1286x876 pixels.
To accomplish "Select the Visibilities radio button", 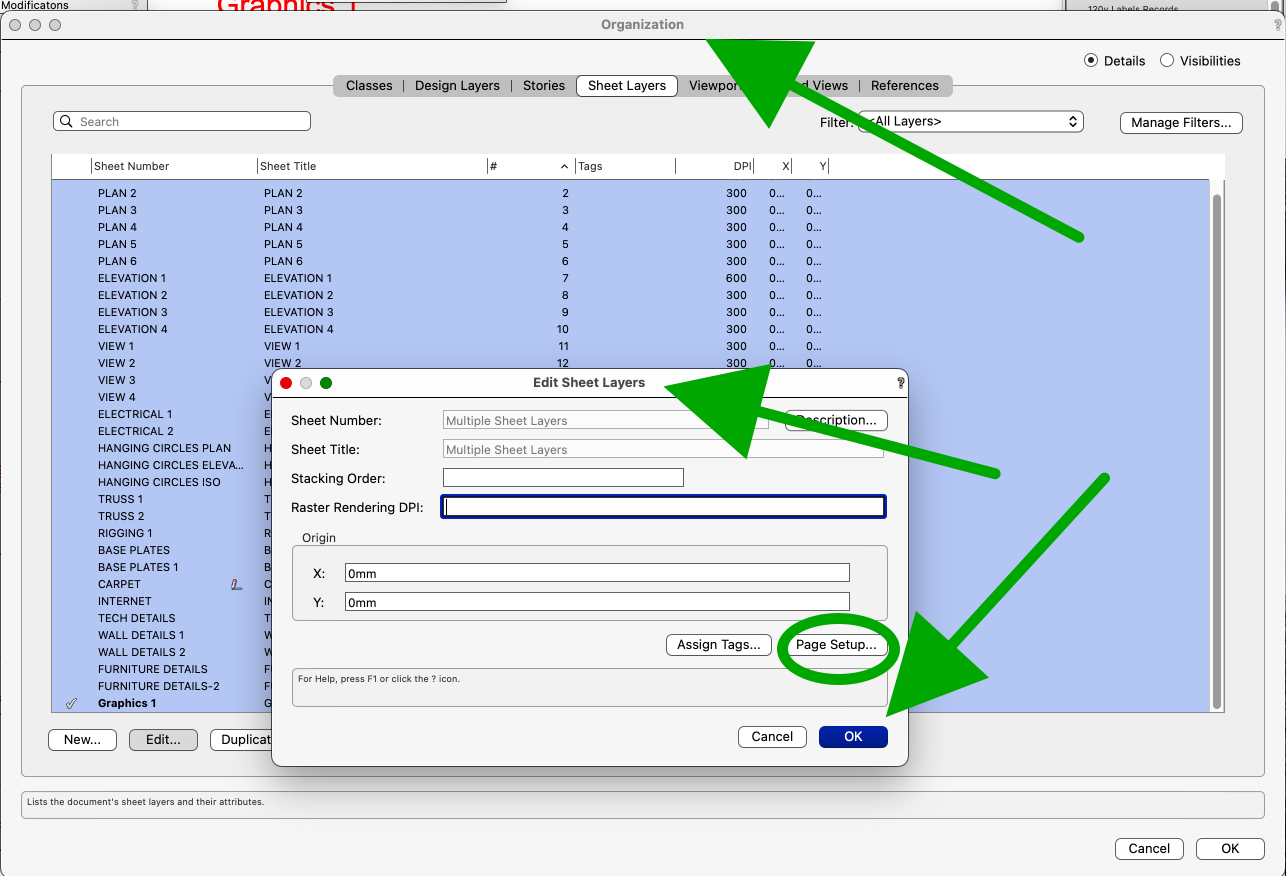I will pos(1167,60).
